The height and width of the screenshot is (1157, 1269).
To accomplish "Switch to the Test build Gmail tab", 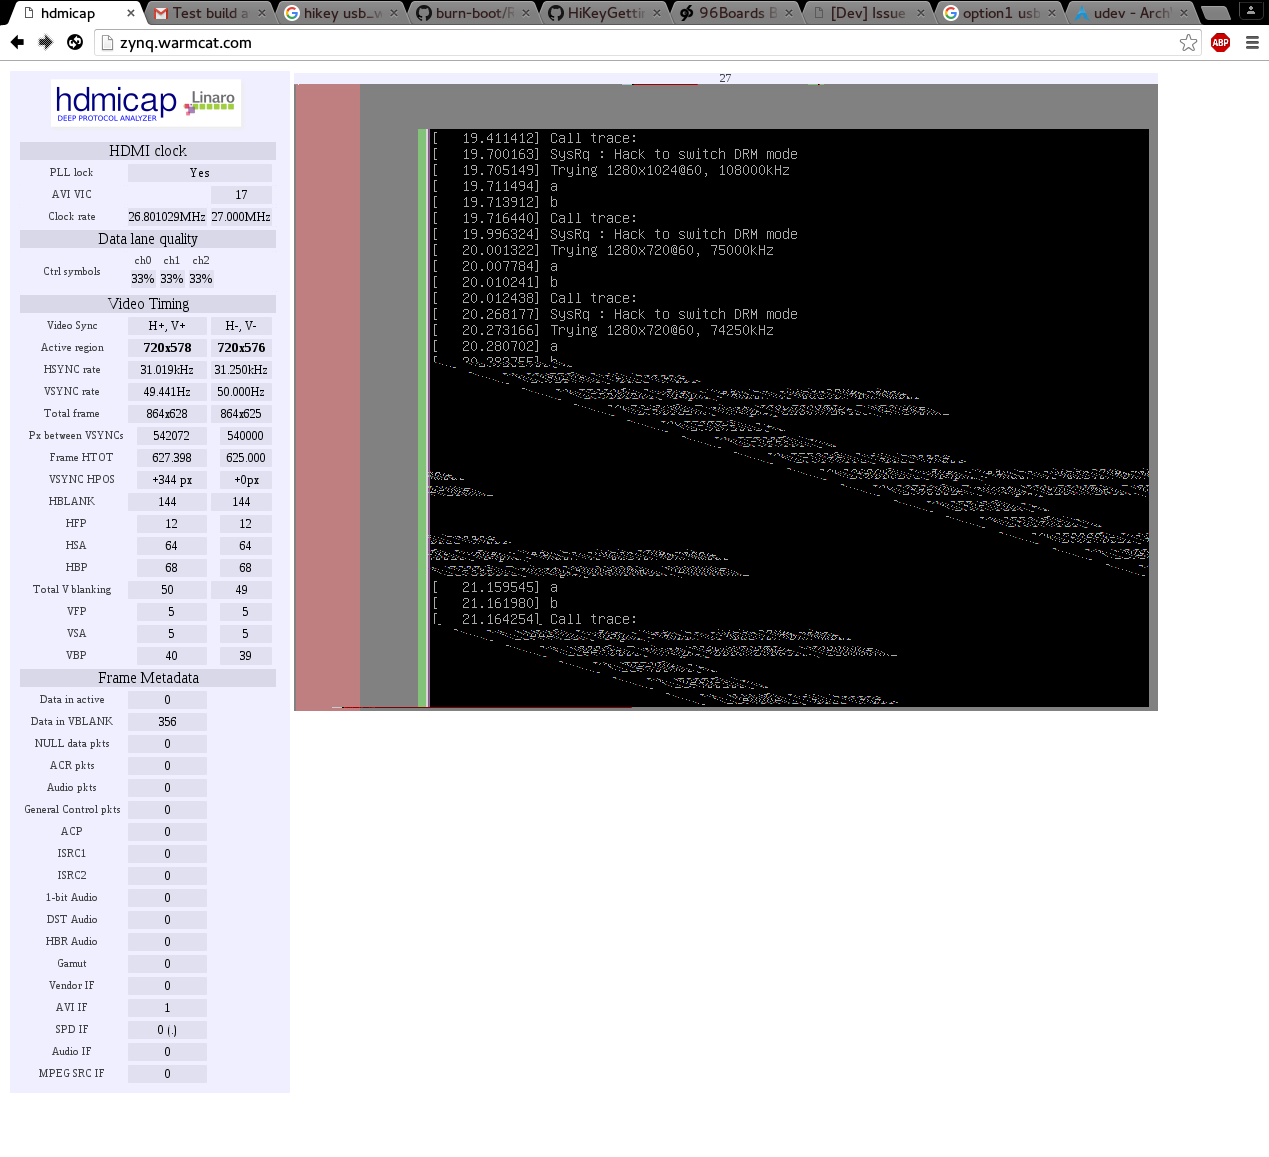I will [x=205, y=13].
